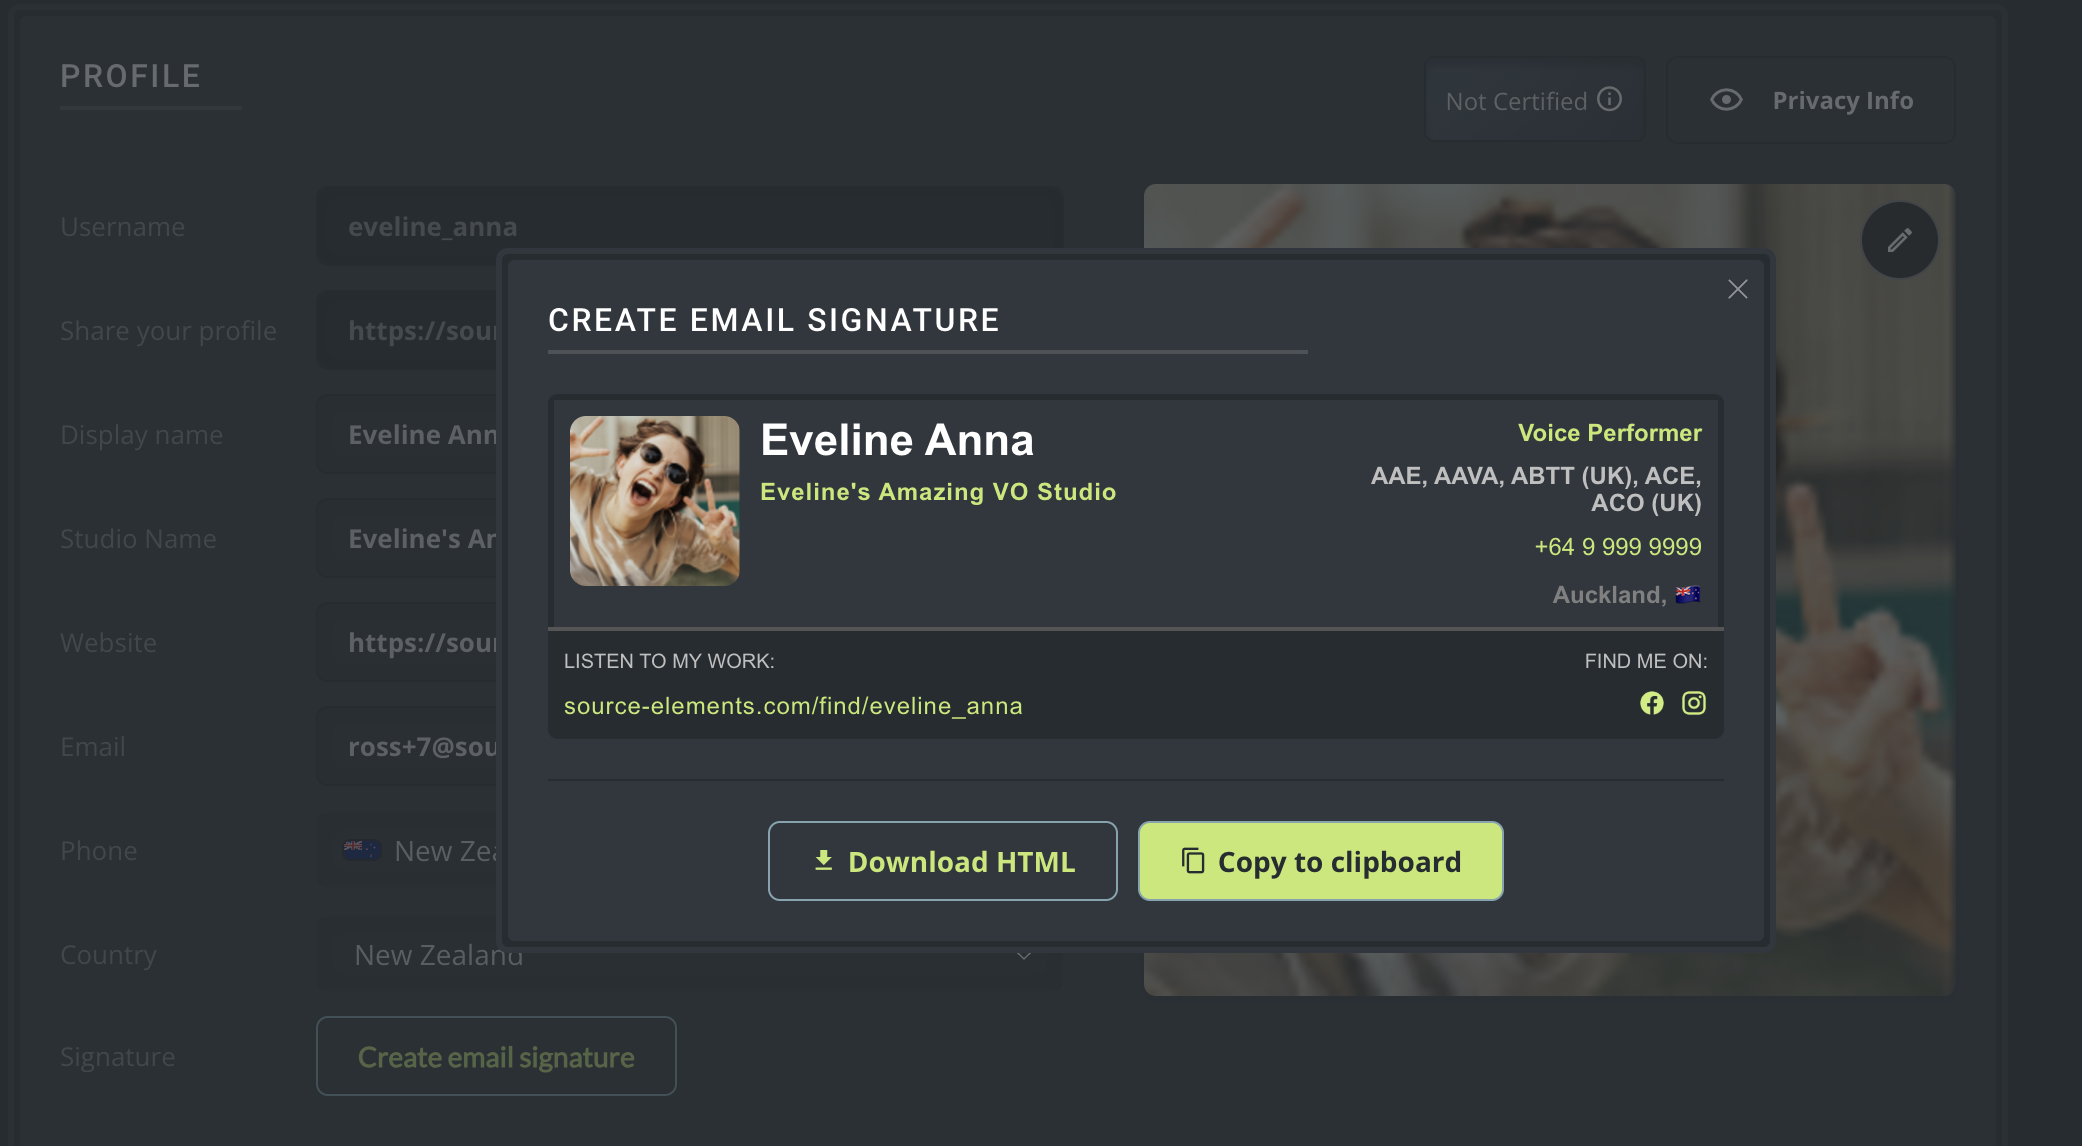The image size is (2082, 1146).
Task: Click the download arrow icon in Download HTML
Action: click(823, 860)
